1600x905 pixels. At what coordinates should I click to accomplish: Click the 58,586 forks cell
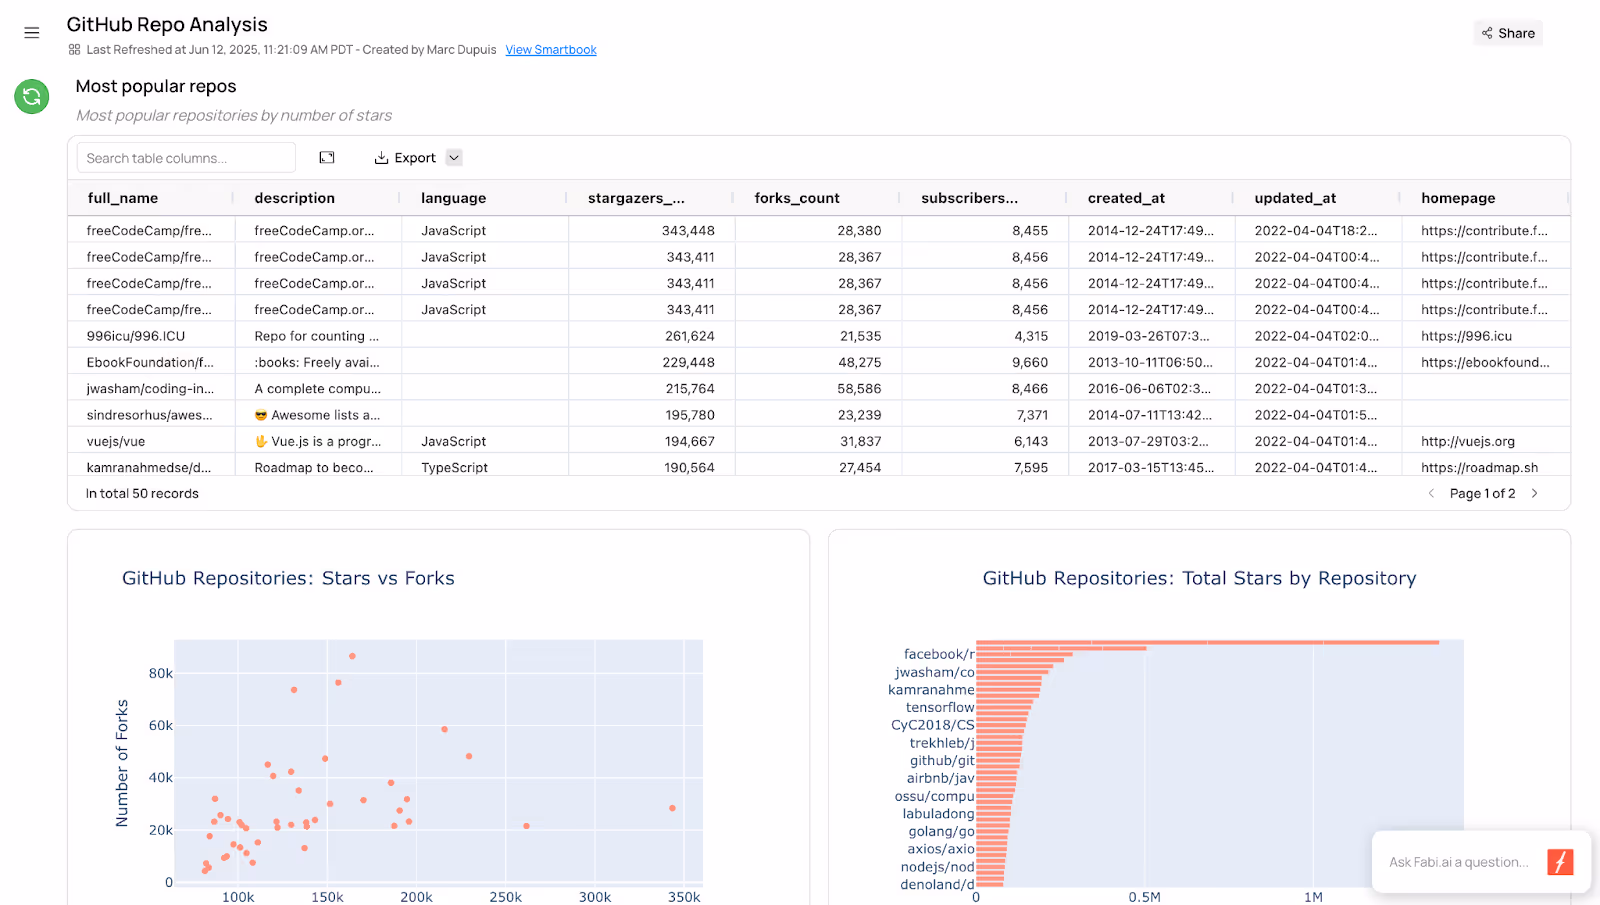point(819,388)
